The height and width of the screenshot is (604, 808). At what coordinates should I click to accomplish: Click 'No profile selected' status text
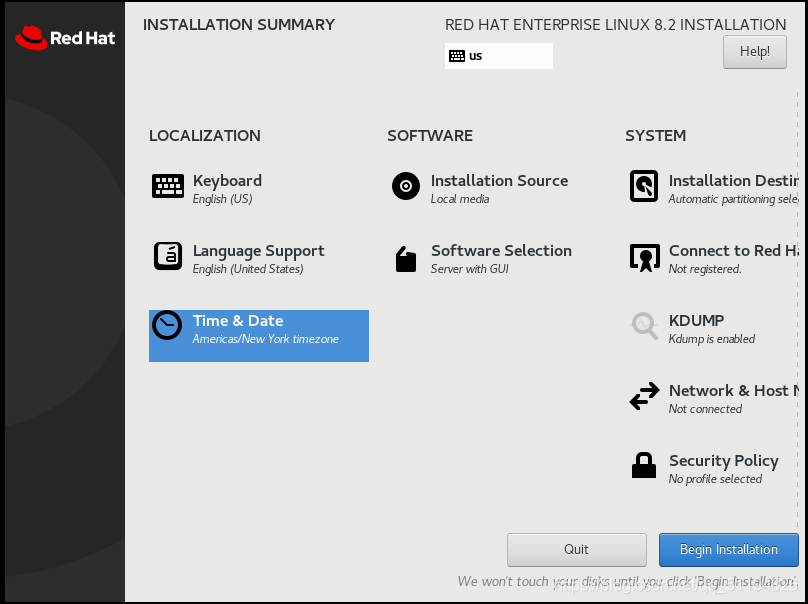[715, 479]
